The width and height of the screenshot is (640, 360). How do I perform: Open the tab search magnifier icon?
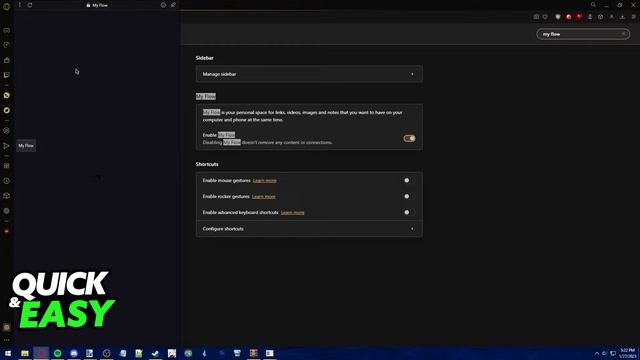click(x=593, y=5)
